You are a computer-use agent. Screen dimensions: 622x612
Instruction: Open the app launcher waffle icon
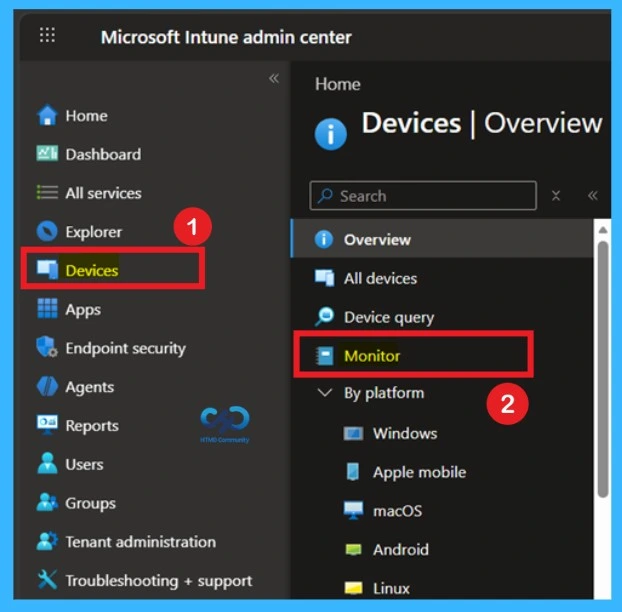(47, 35)
